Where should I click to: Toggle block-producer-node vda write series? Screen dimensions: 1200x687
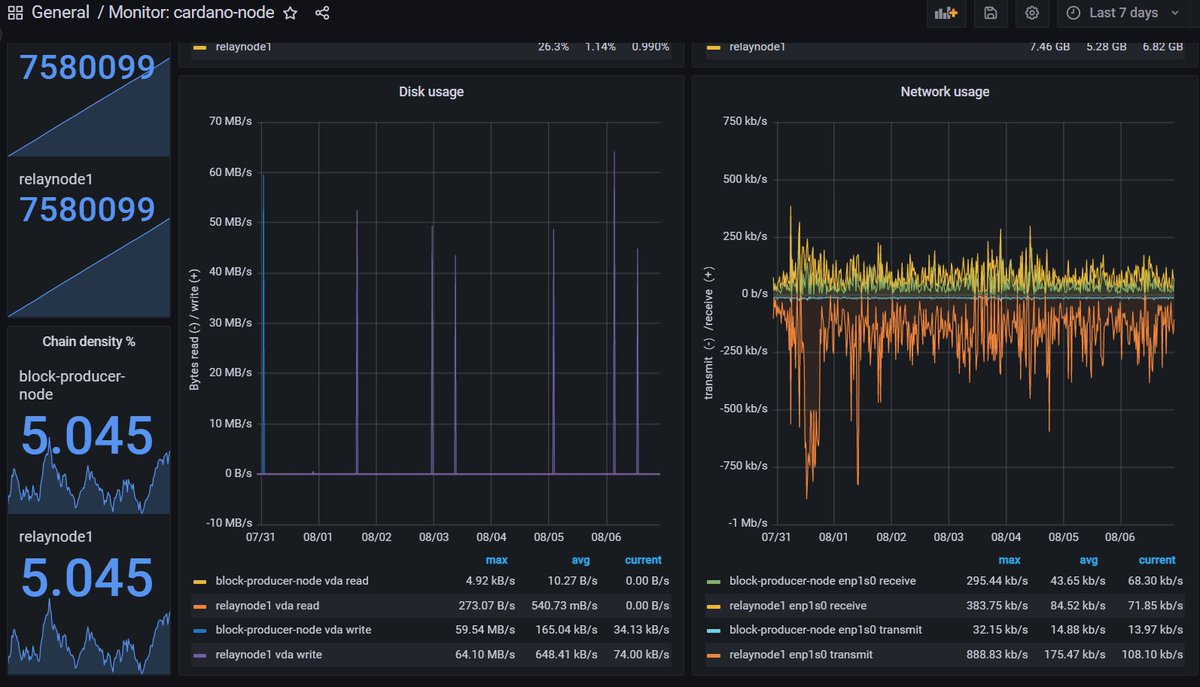tap(293, 630)
